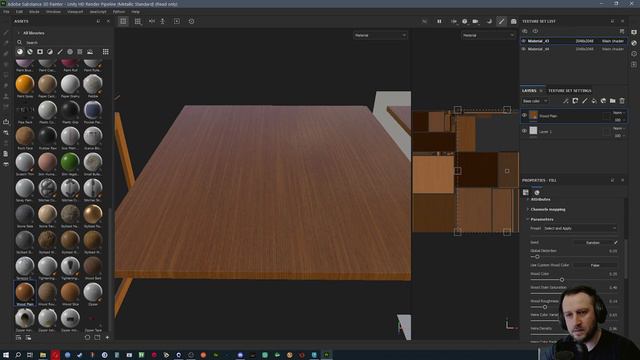The height and width of the screenshot is (360, 640).
Task: Switch asset thumbnails grid size icon
Action: coord(106,52)
